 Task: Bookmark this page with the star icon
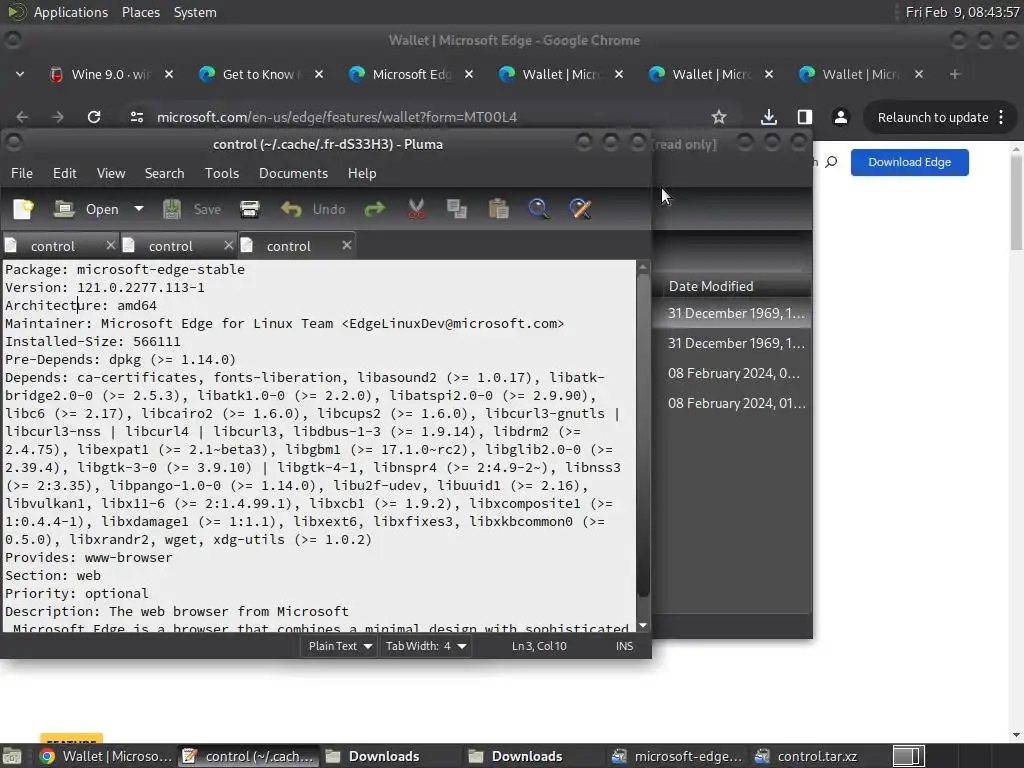click(719, 117)
